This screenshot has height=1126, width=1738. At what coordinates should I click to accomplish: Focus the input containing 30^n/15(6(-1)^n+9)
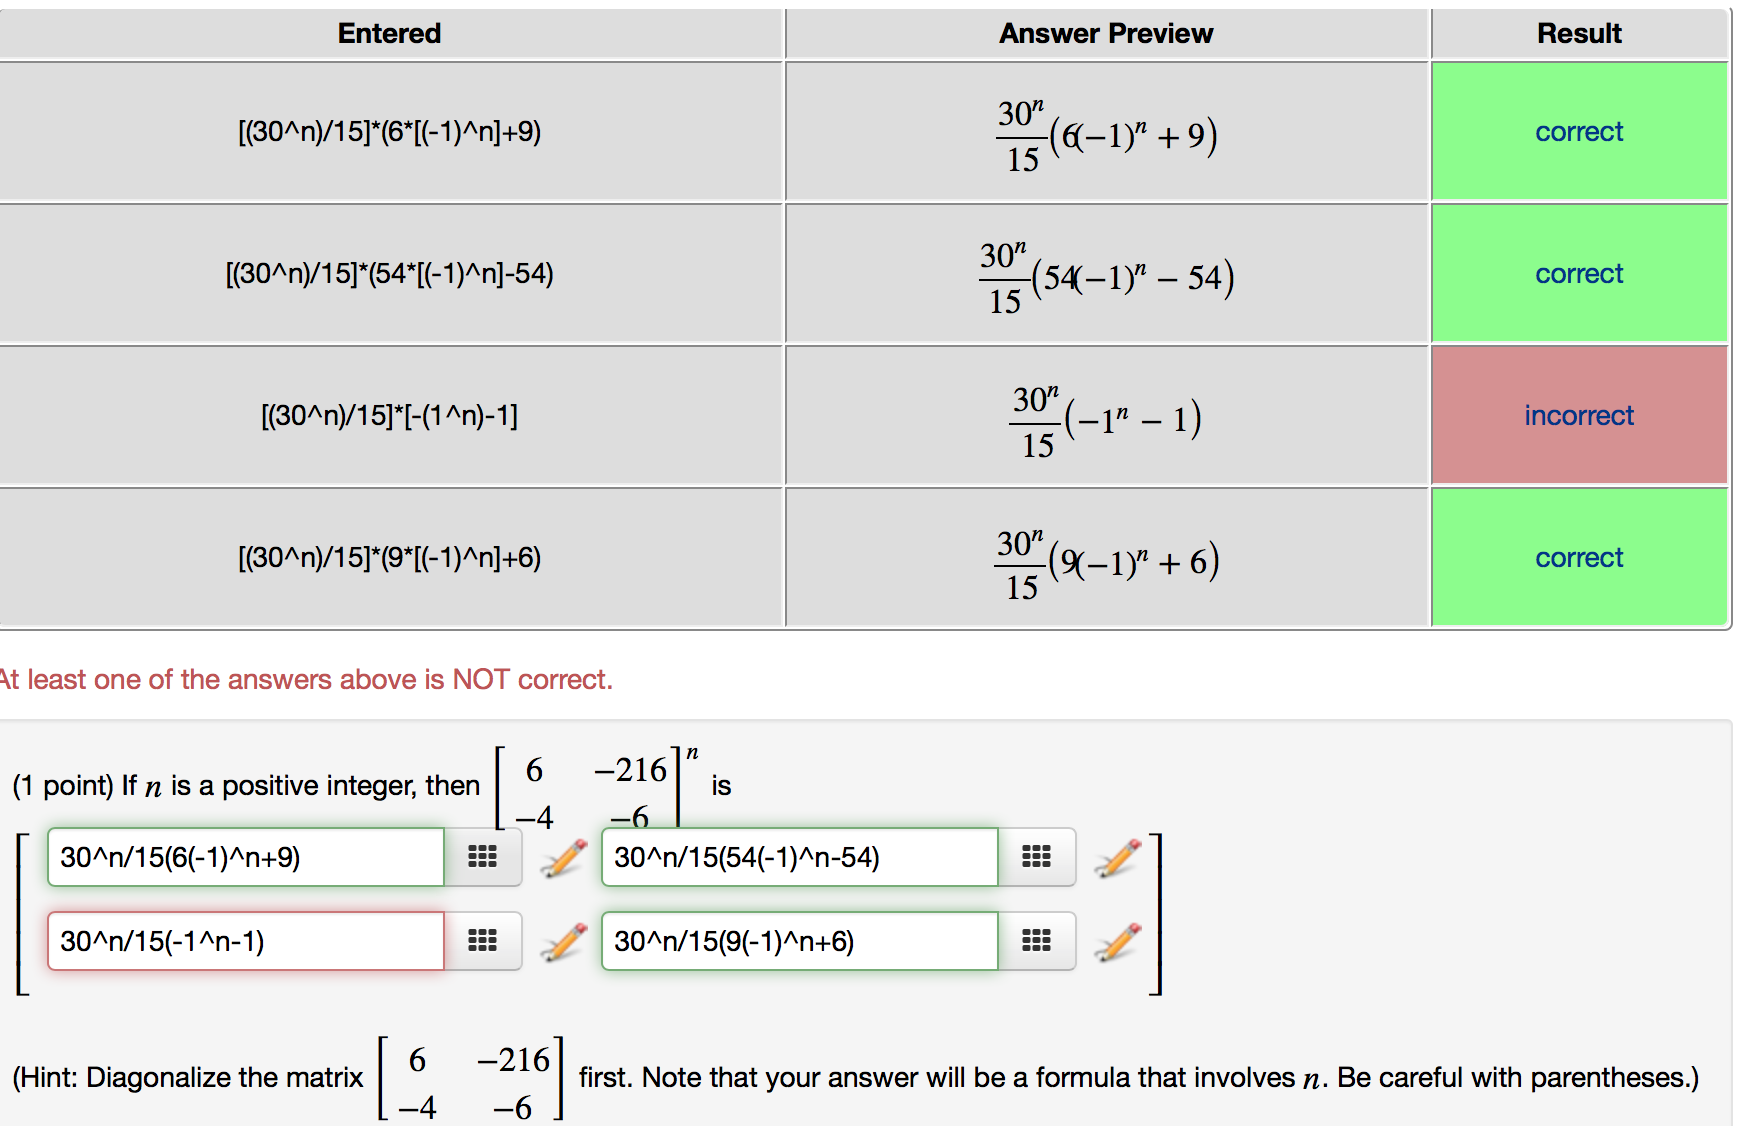coord(246,857)
